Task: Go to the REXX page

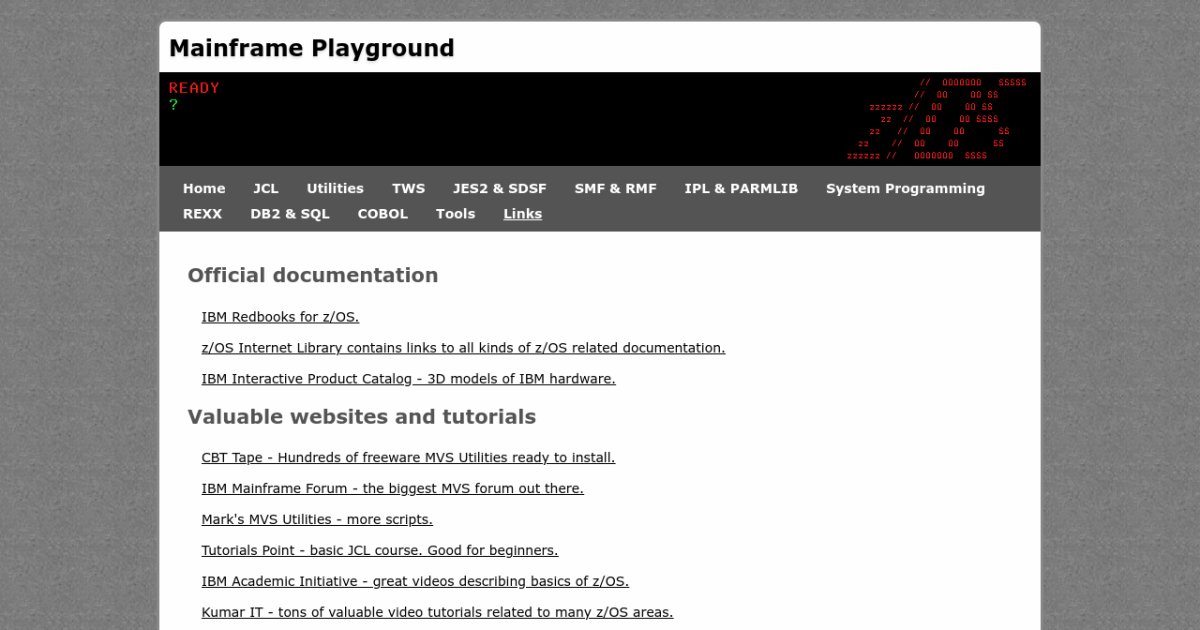Action: click(203, 214)
